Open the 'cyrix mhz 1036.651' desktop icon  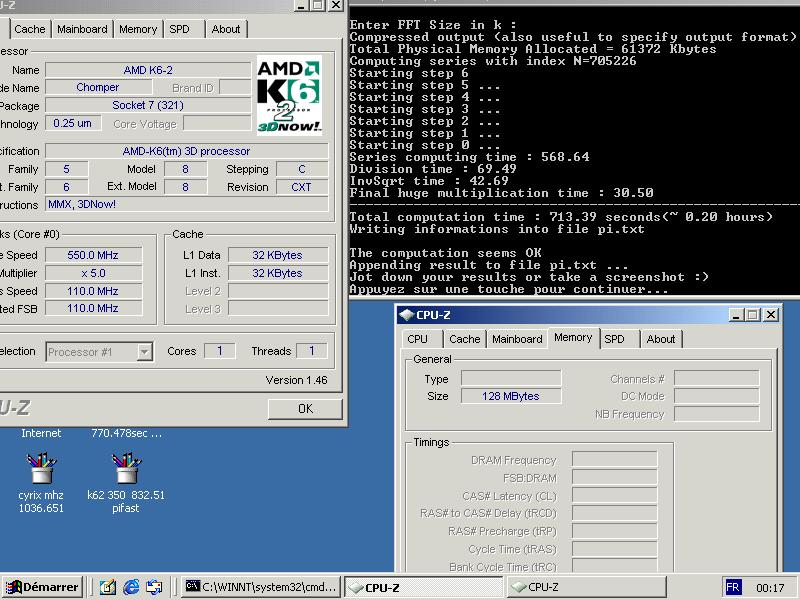coord(41,482)
